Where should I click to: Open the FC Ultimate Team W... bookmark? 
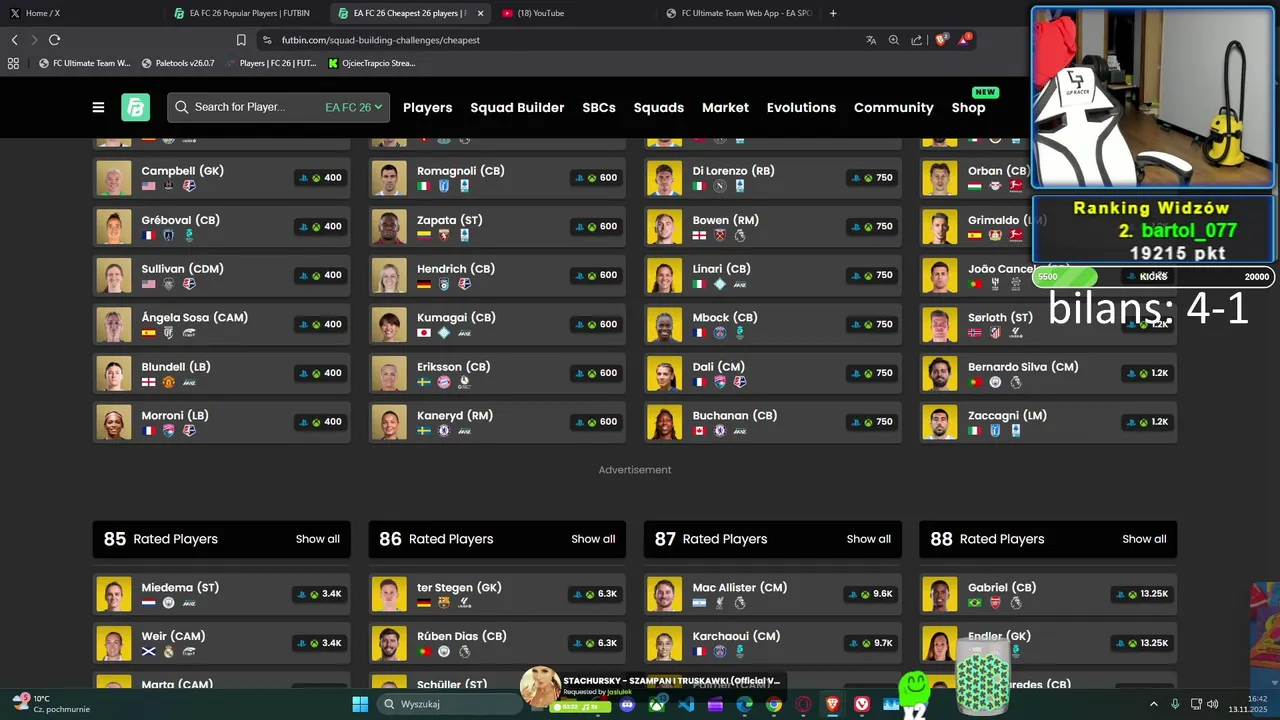84,63
